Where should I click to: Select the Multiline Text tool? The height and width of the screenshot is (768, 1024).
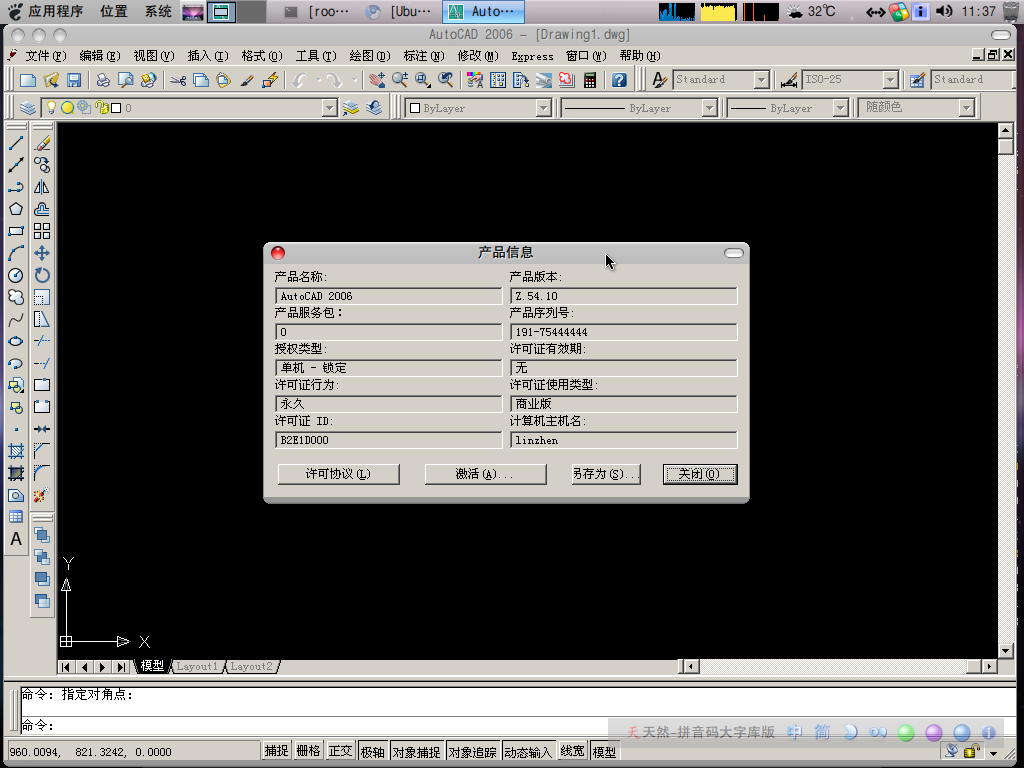coord(16,539)
